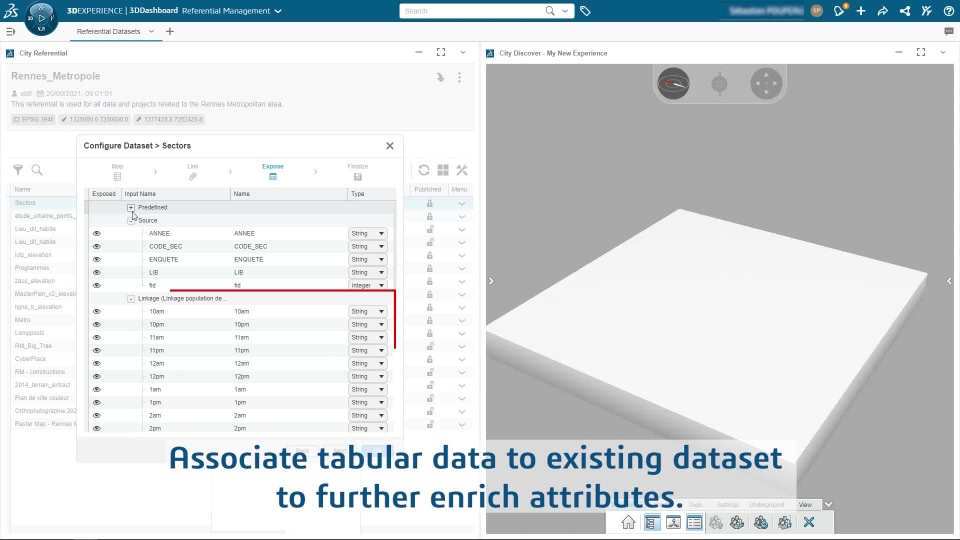Collapse the Linkage population tree node

pyautogui.click(x=131, y=299)
